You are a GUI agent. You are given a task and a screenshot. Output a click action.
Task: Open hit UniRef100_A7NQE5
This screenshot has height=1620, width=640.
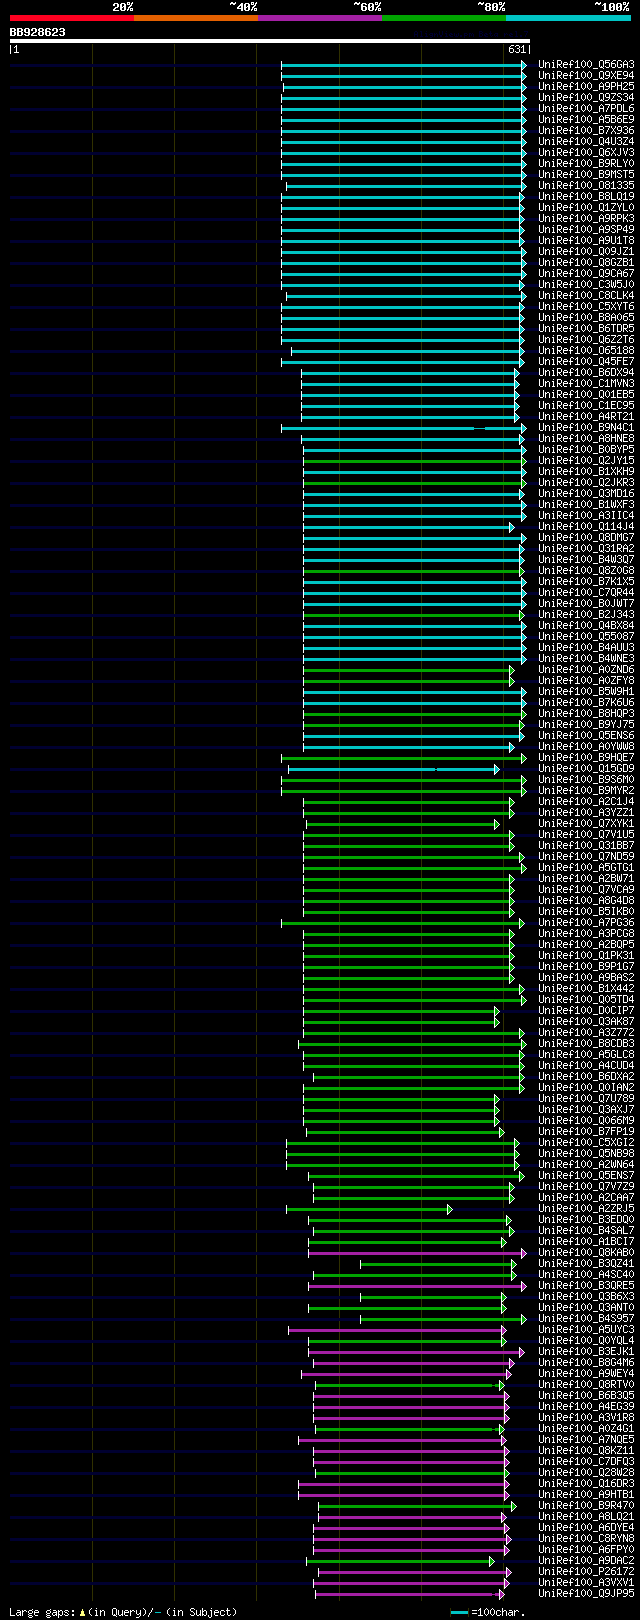click(586, 1439)
